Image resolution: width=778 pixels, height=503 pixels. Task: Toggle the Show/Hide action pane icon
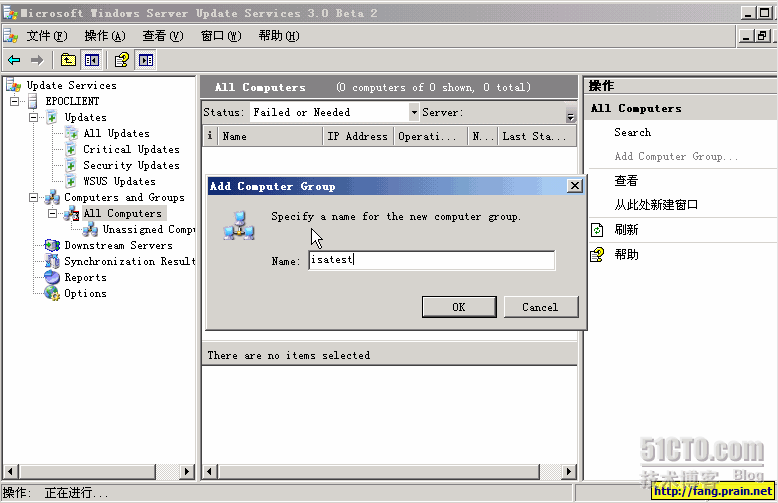tap(146, 61)
